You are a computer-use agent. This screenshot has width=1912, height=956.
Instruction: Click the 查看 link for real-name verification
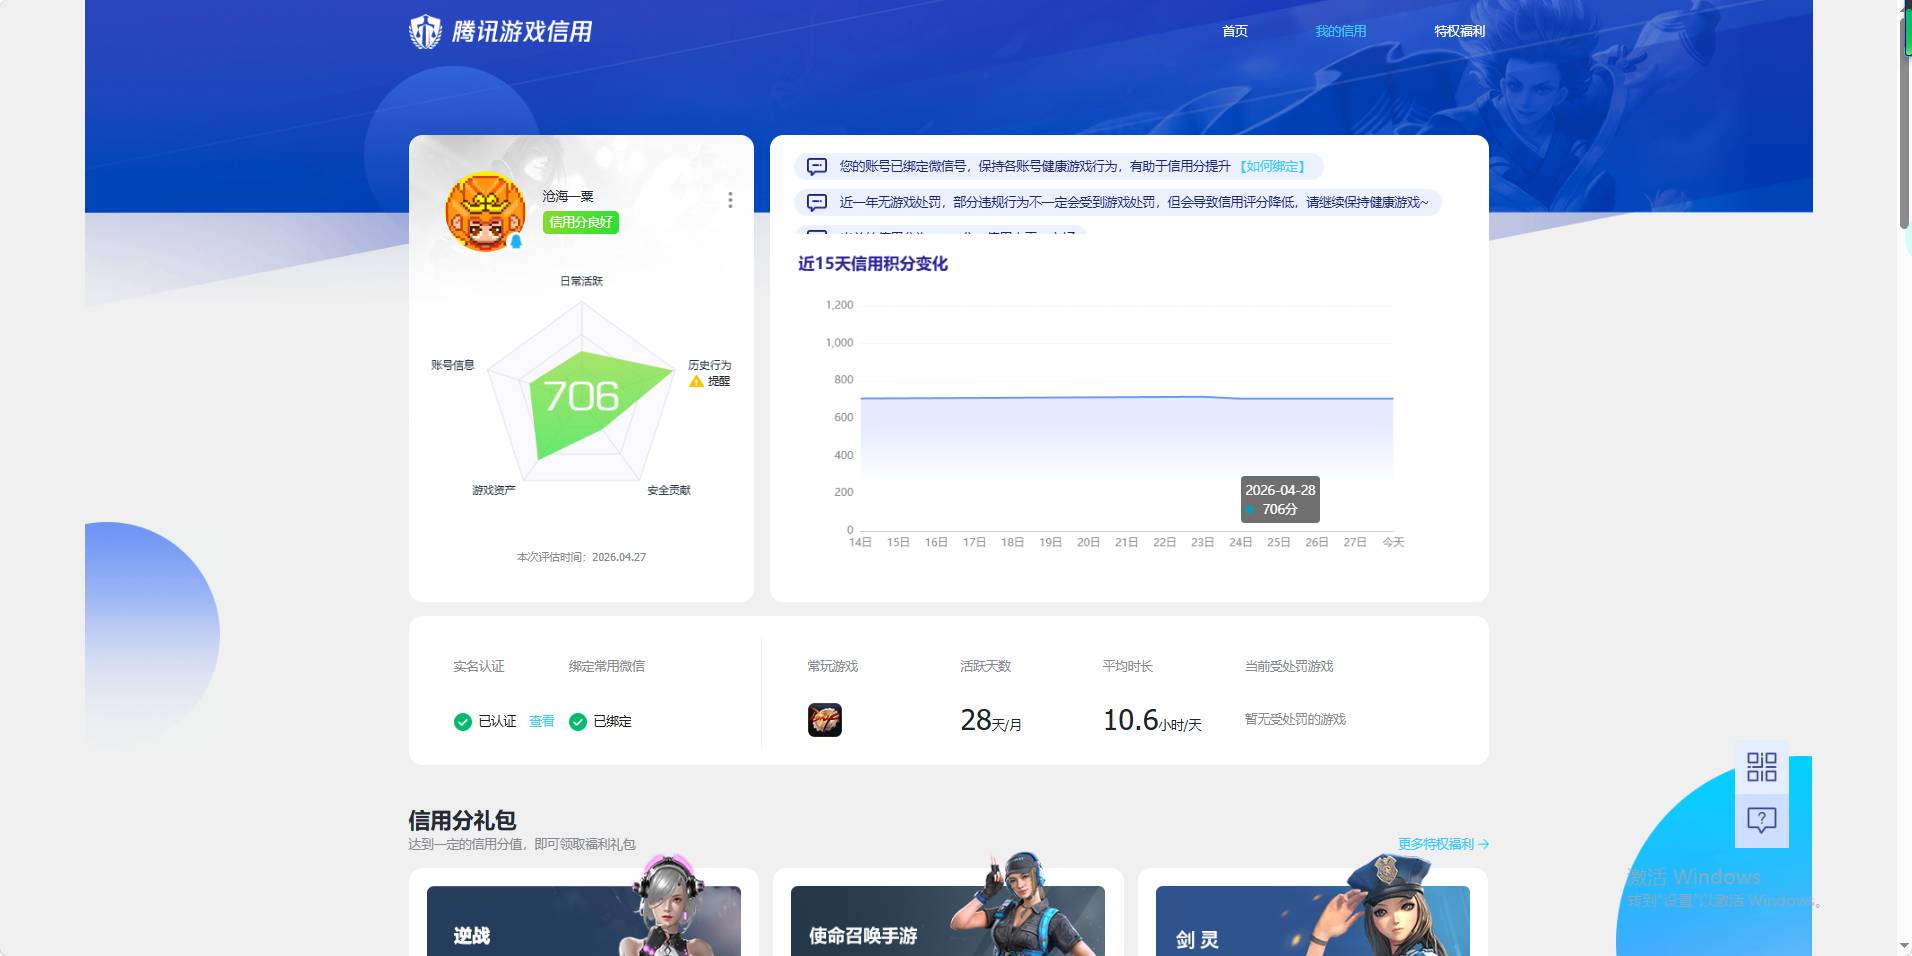[x=541, y=721]
